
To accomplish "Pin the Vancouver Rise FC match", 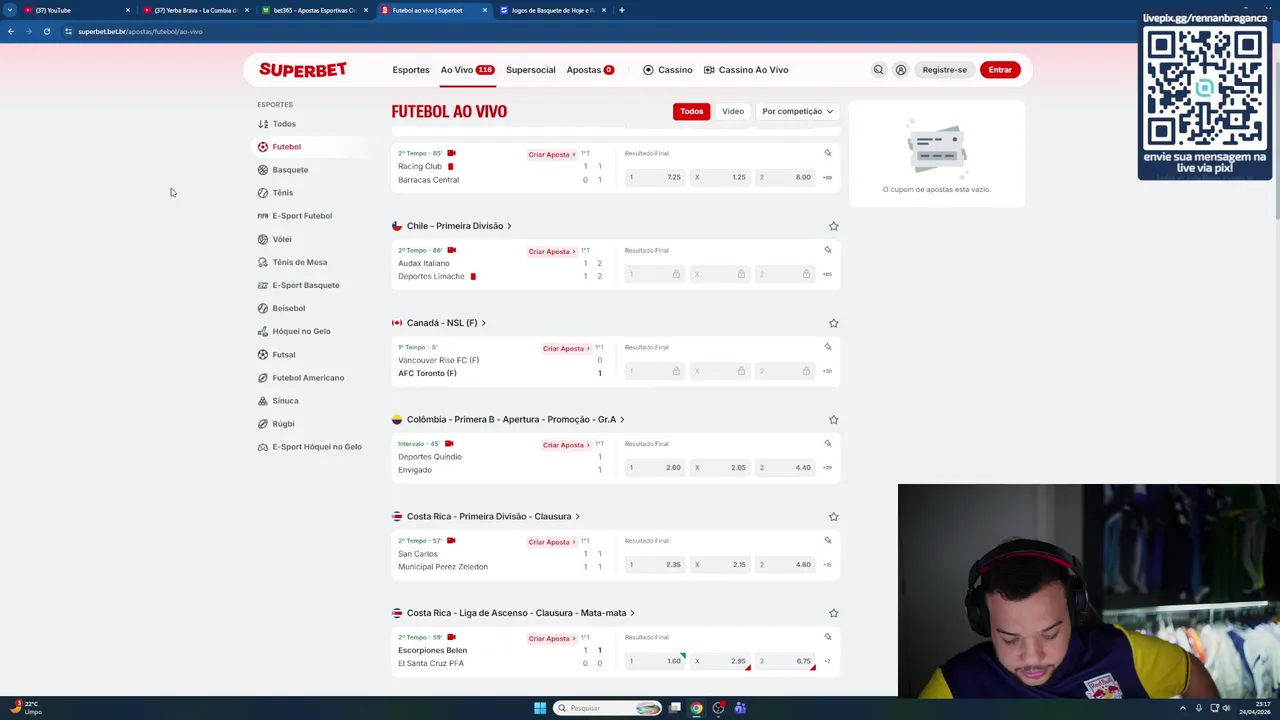I will point(828,347).
